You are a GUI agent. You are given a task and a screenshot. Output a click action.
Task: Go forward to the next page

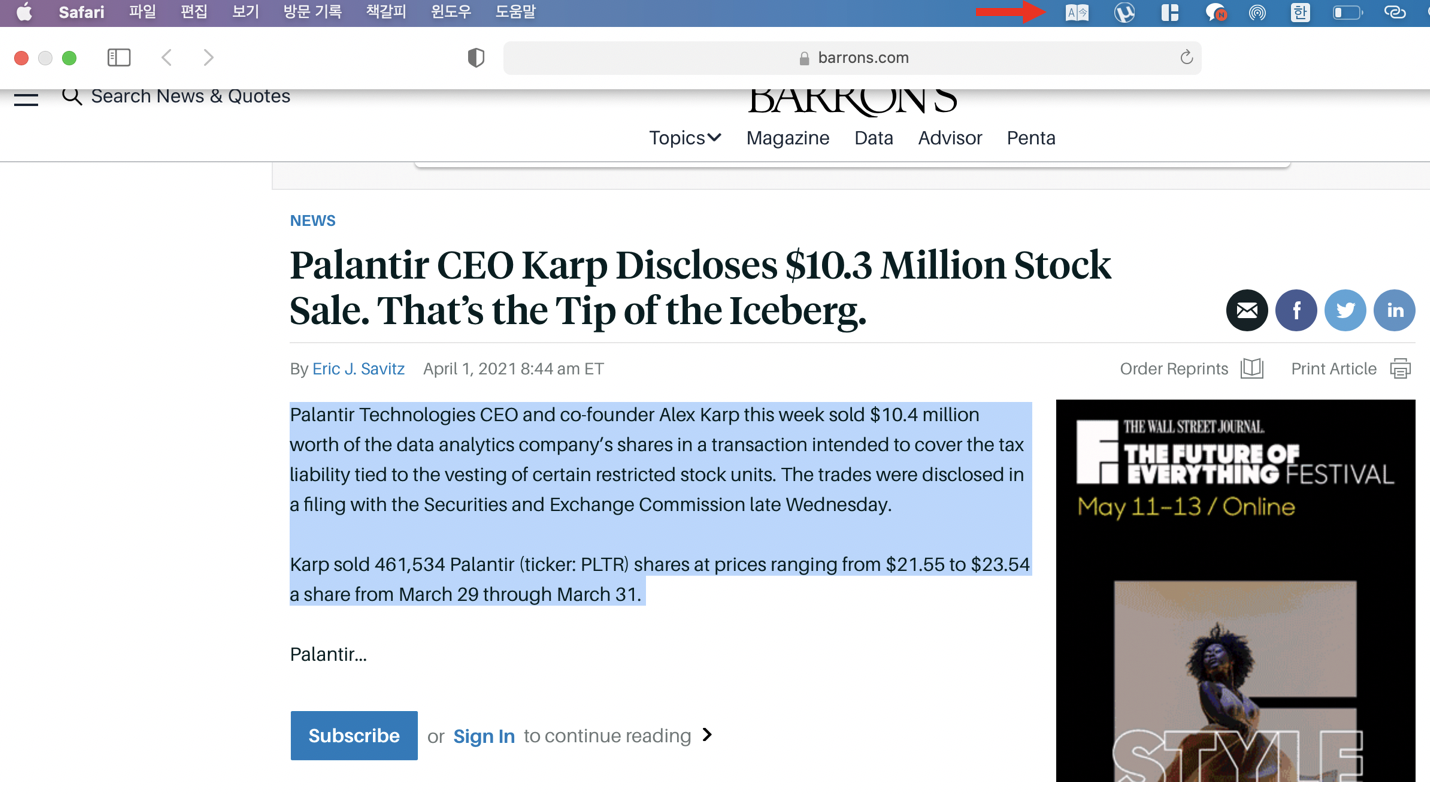208,58
